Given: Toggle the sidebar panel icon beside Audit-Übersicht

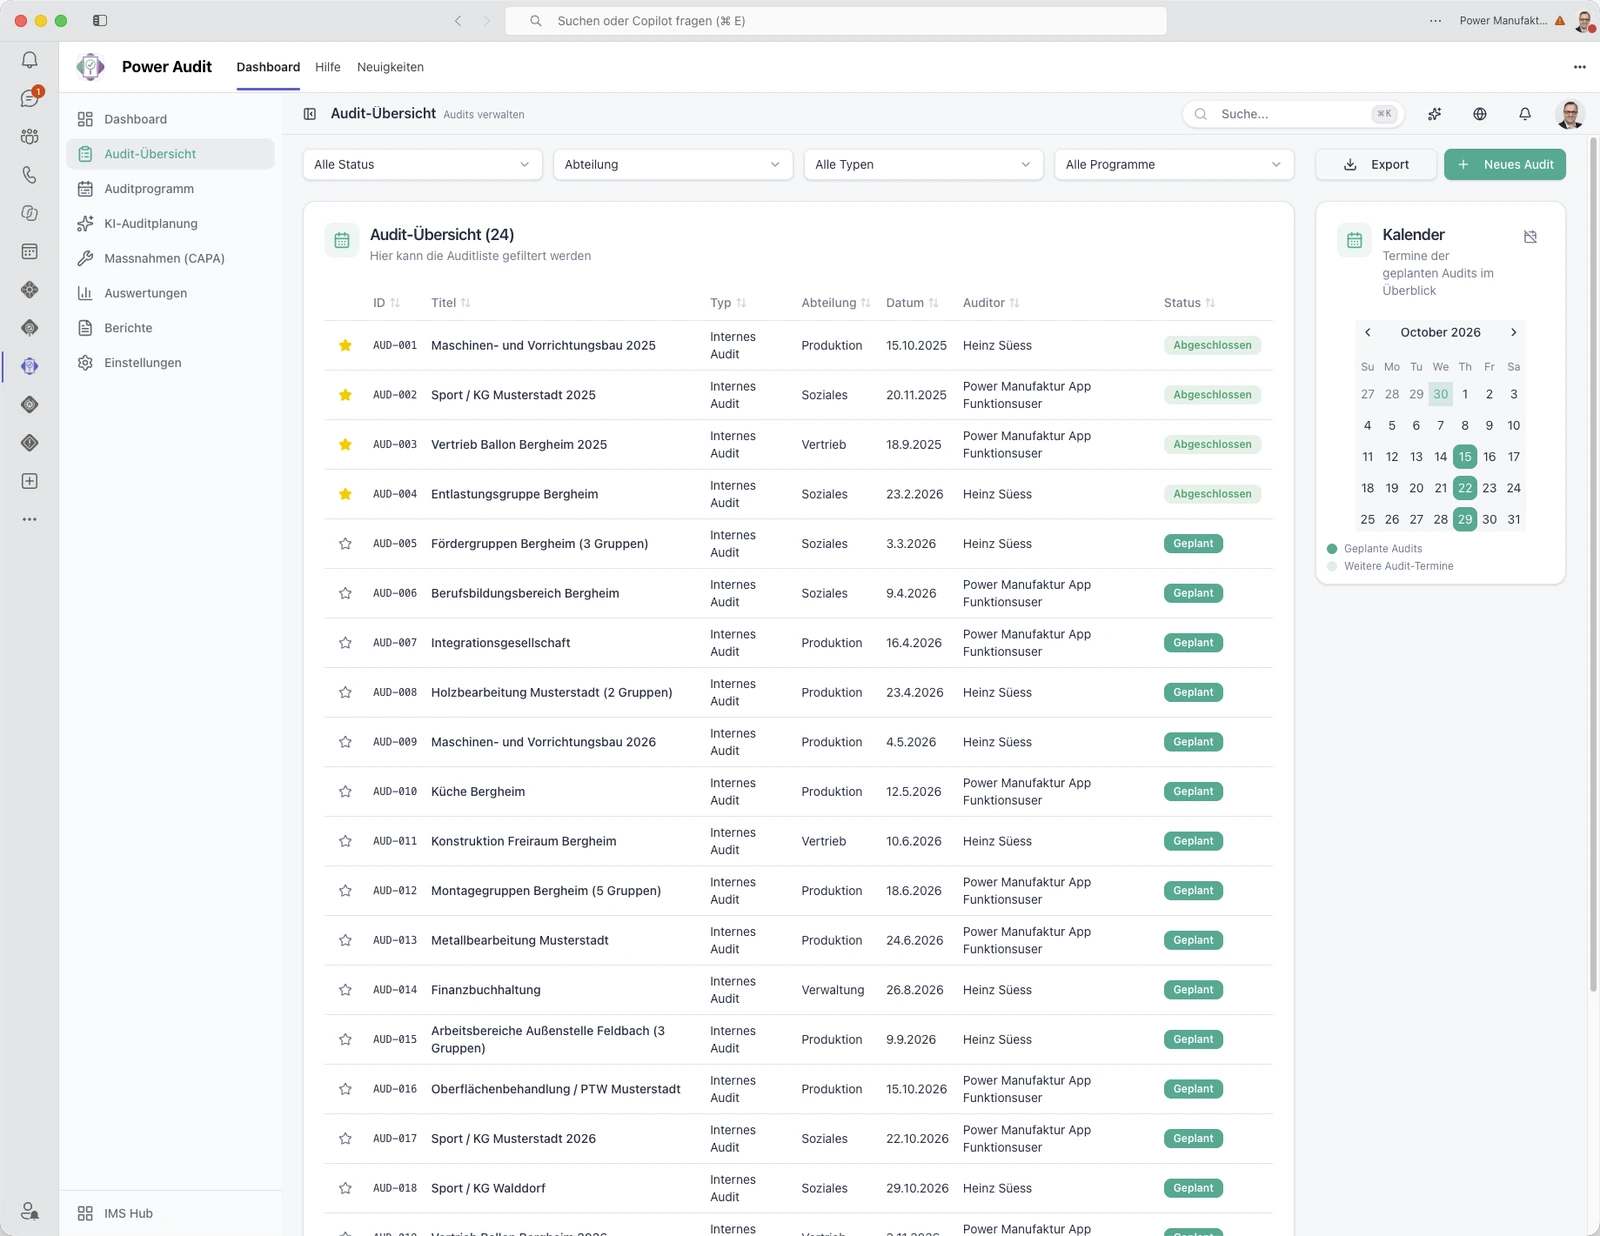Looking at the screenshot, I should 310,114.
